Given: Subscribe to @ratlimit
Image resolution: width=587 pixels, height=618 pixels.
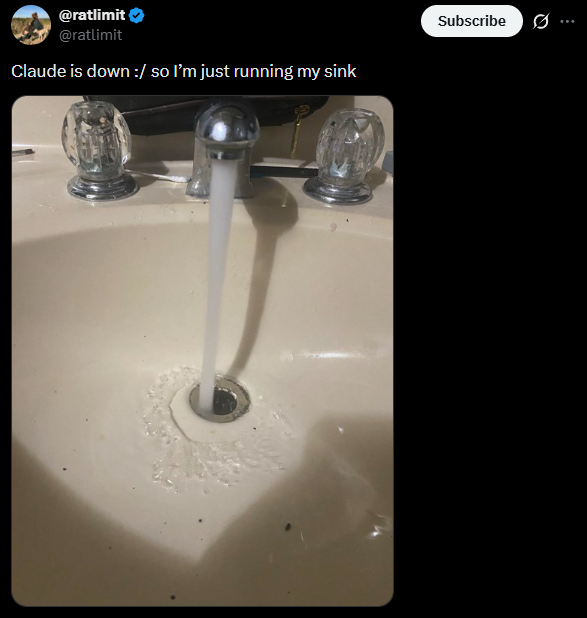Looking at the screenshot, I should (x=471, y=21).
